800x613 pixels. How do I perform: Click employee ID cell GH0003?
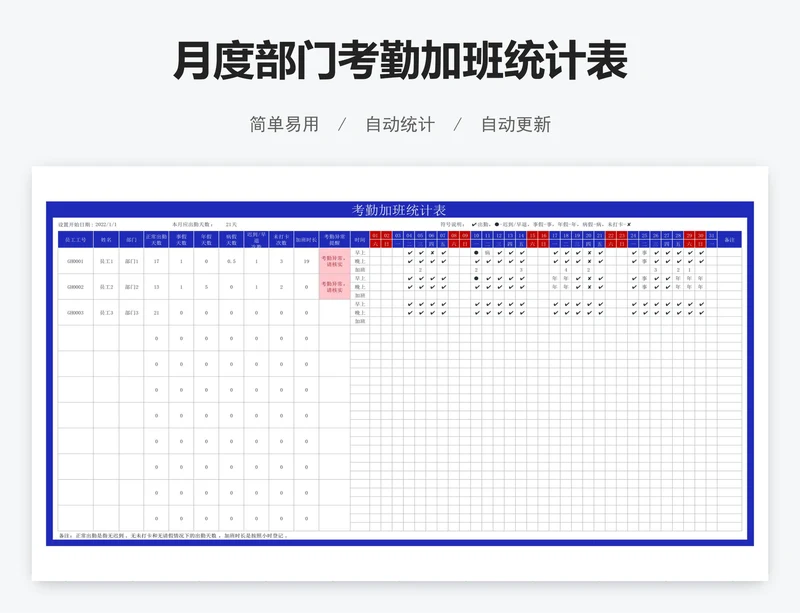coord(76,313)
